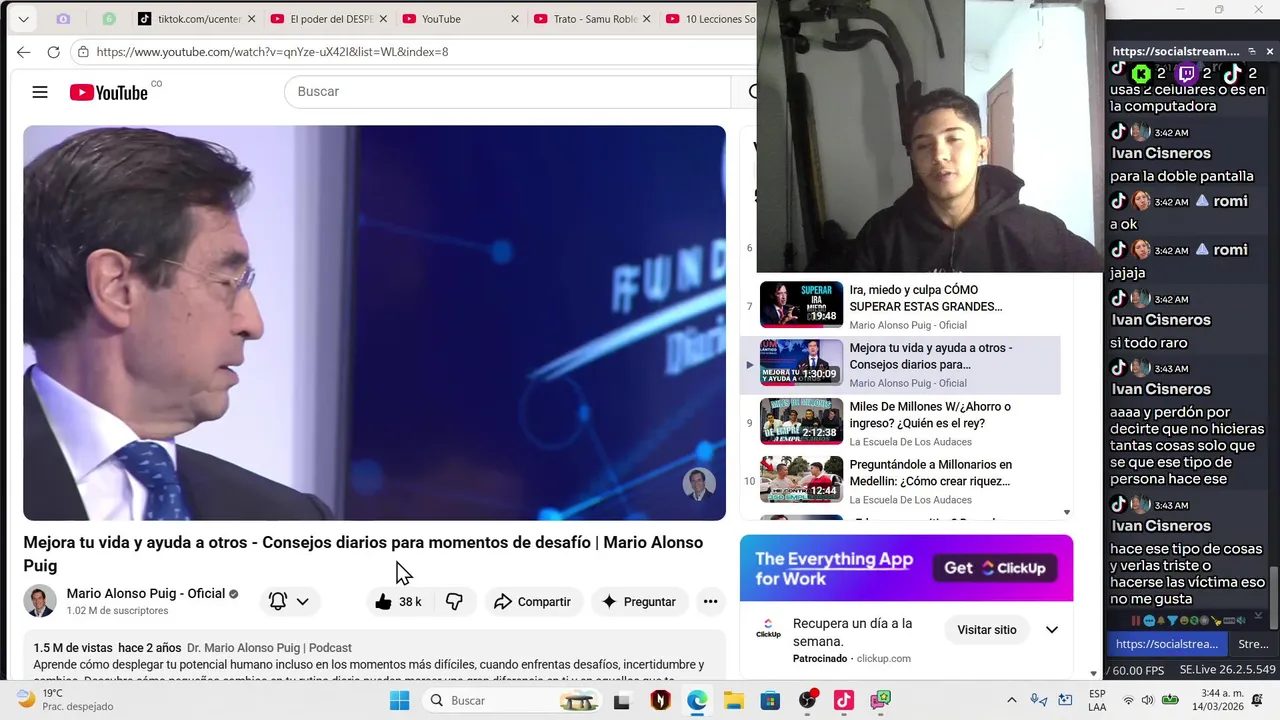This screenshot has width=1280, height=720.
Task: Pop out the Social Stream dock panel
Action: [1251, 51]
